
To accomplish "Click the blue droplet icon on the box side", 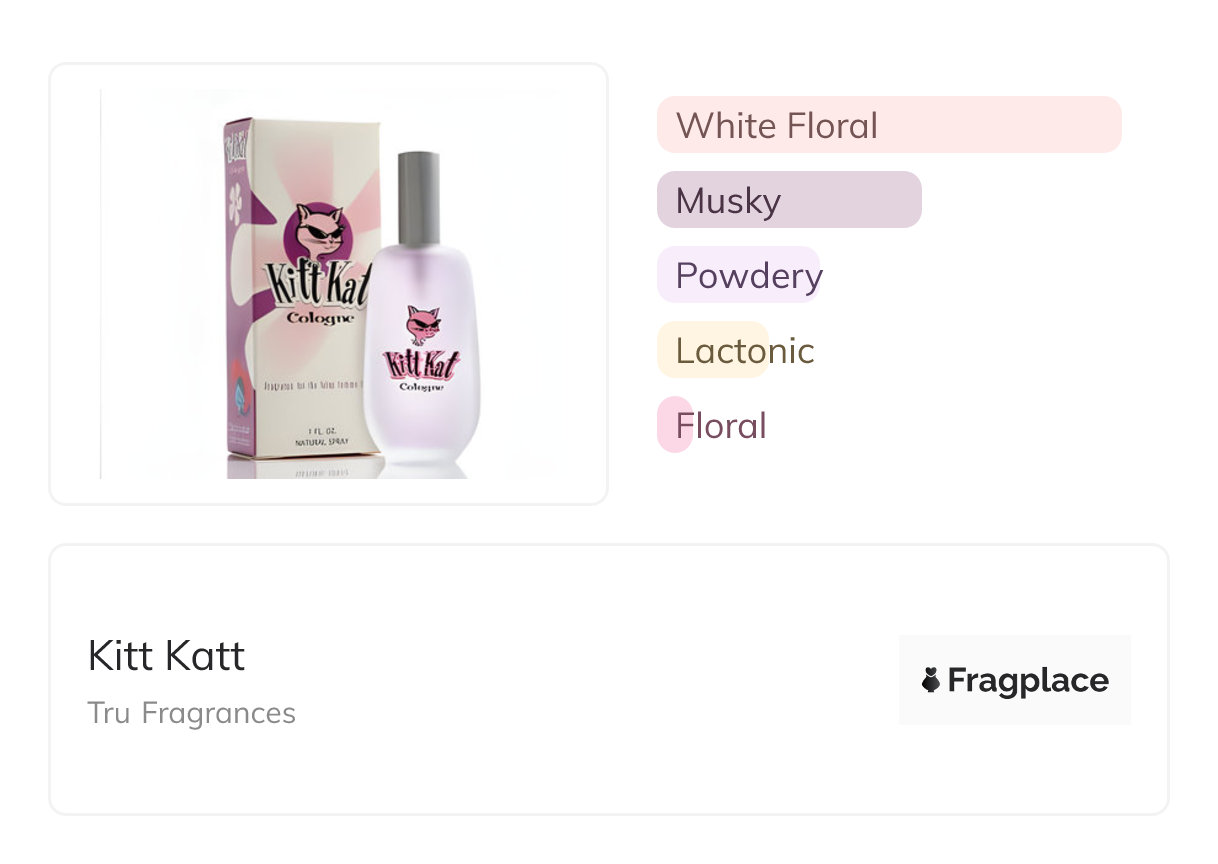I will [x=241, y=398].
